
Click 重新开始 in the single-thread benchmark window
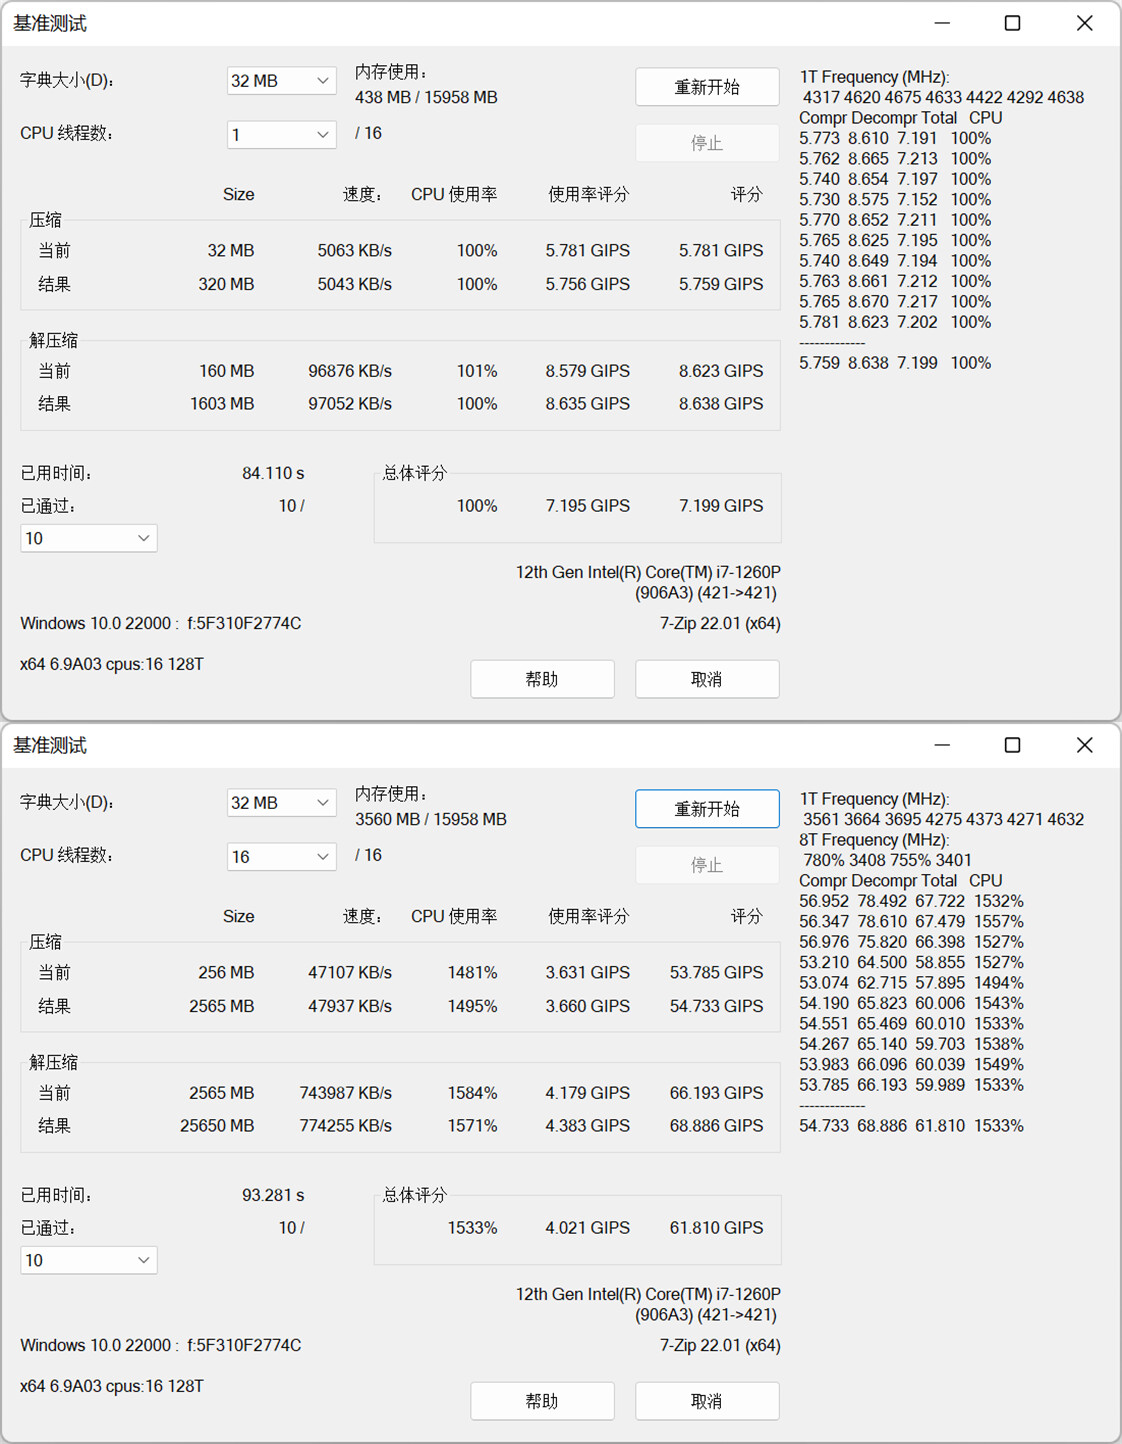tap(707, 87)
